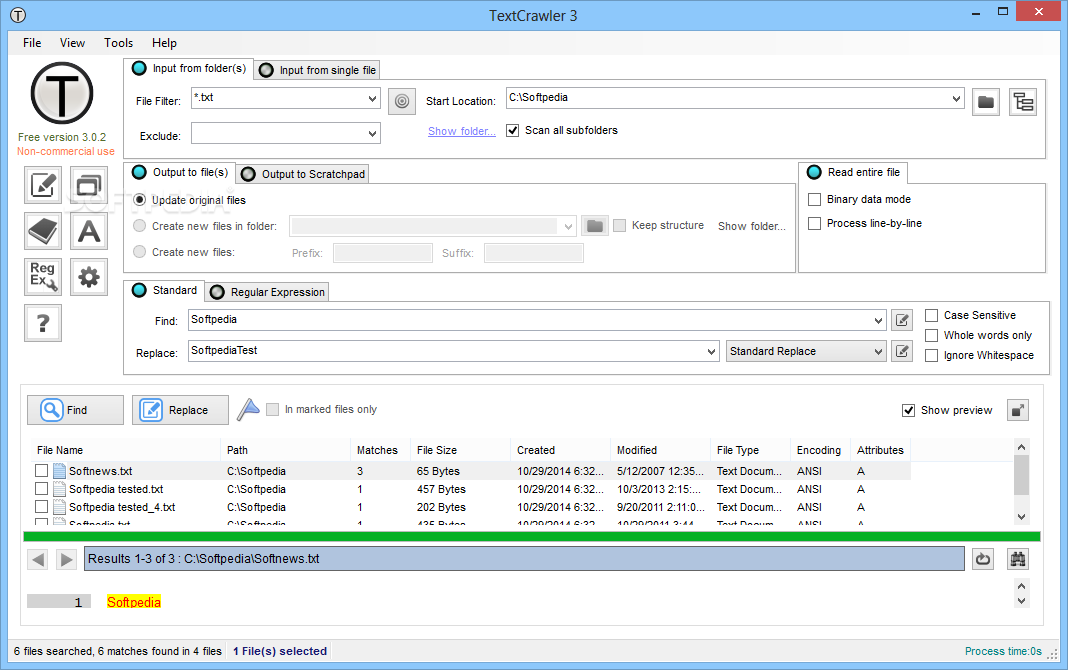Select Create new files in folder radio
Screen dimensions: 1068x670
[x=140, y=225]
